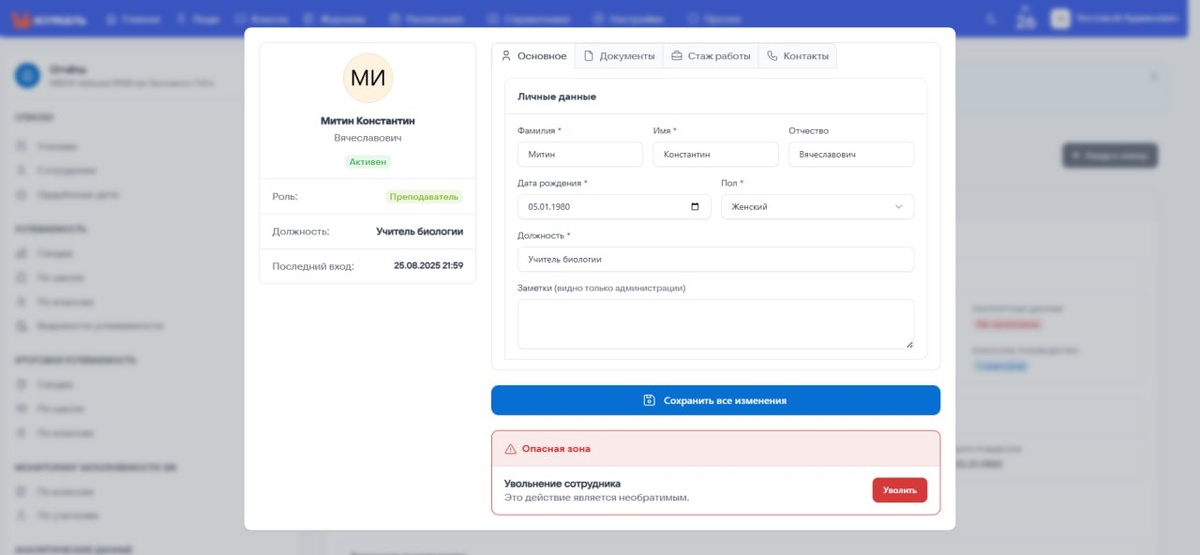Image resolution: width=1200 pixels, height=555 pixels.
Task: Click the floppy disk save icon
Action: pos(649,400)
